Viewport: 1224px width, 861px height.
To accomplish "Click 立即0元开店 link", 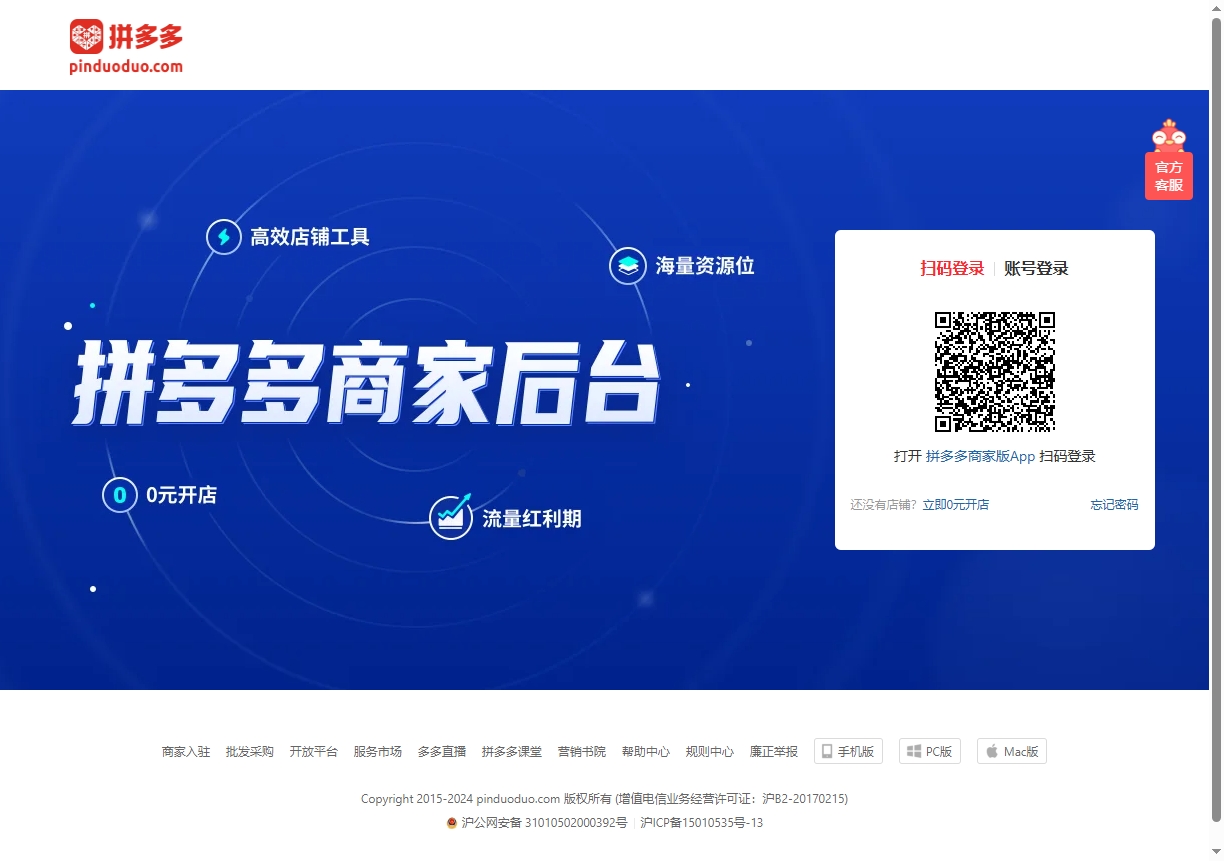I will point(955,505).
